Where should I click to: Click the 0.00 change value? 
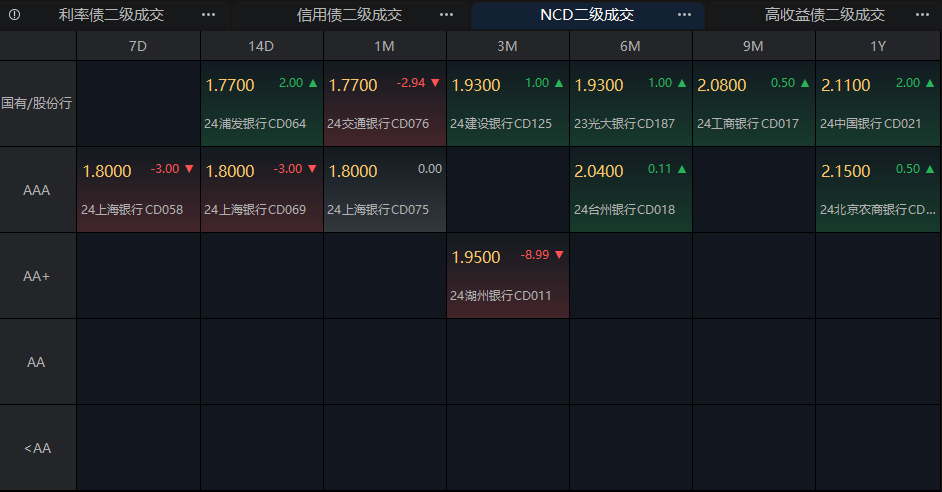coord(430,169)
